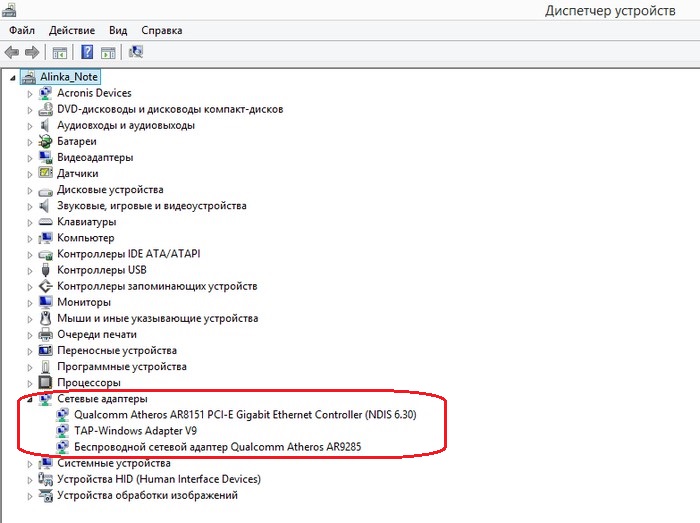Expand the Аудиовходы и аудиовыходы category
700x523 pixels.
point(29,126)
